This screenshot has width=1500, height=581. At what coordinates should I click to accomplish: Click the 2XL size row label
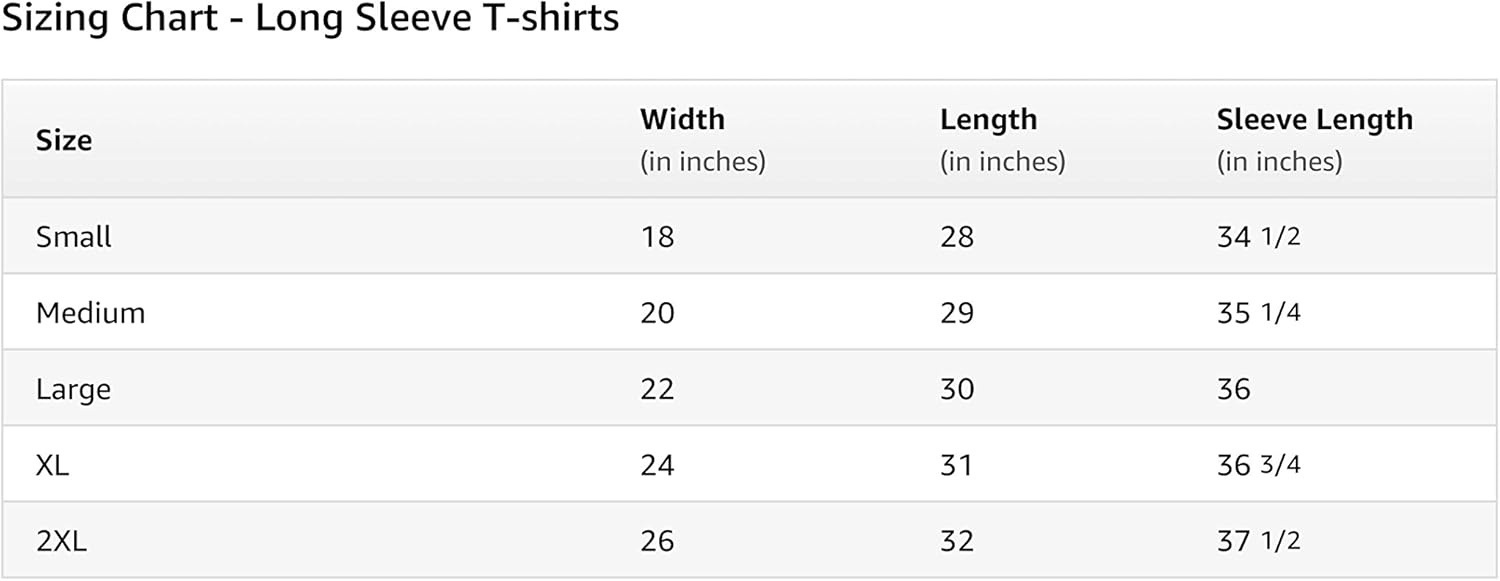[61, 541]
